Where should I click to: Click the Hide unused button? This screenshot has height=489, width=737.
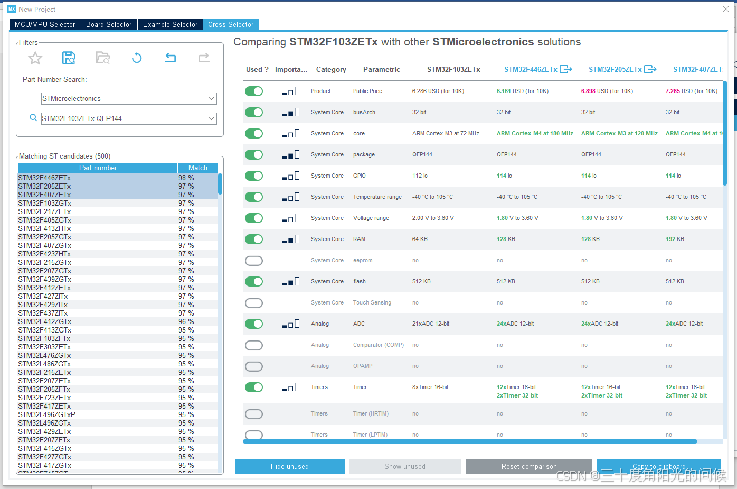(x=290, y=466)
